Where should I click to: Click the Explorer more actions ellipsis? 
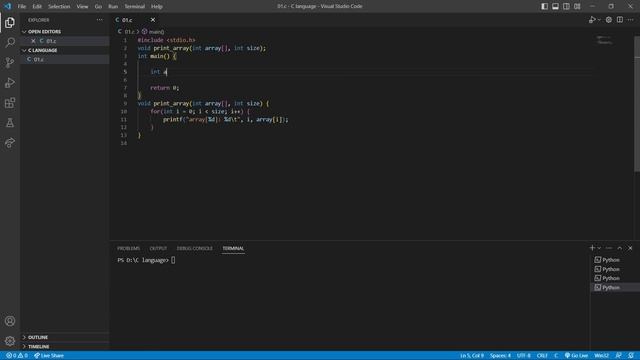point(100,20)
